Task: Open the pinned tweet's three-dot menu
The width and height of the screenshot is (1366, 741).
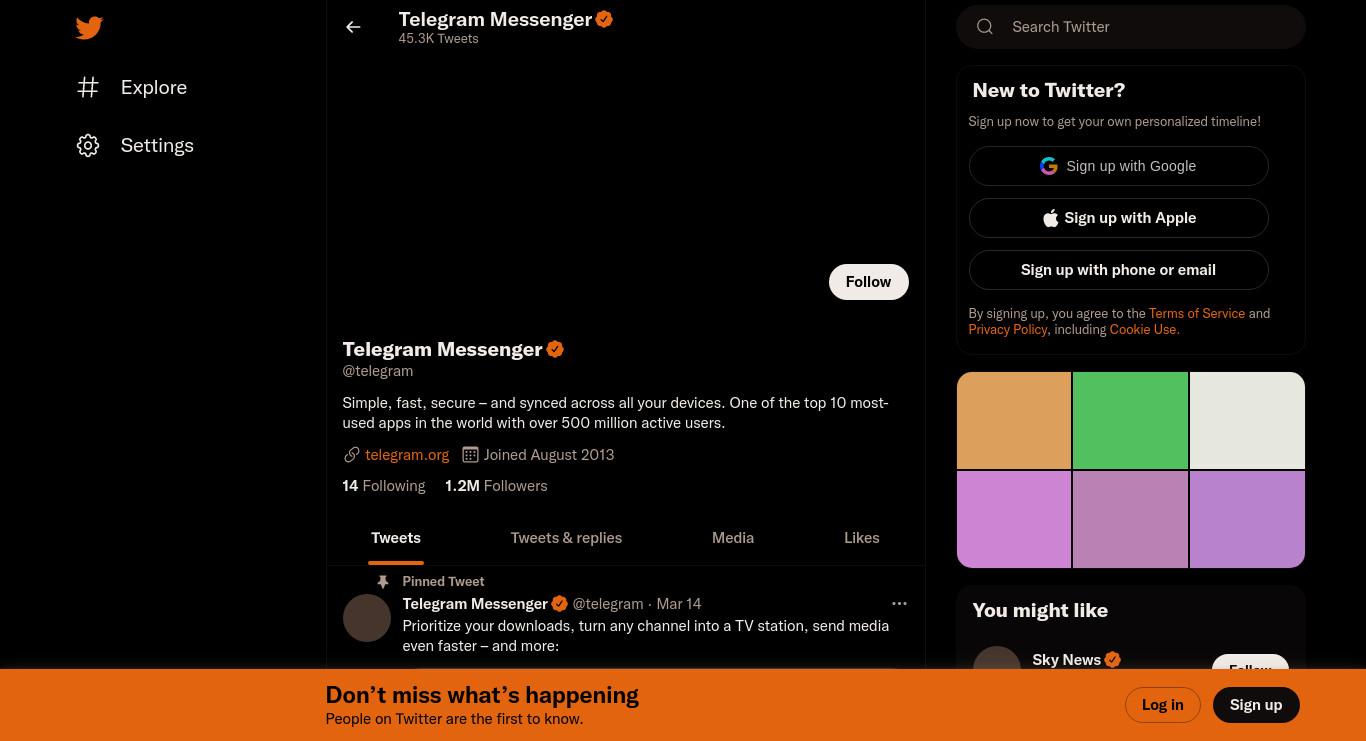Action: pyautogui.click(x=899, y=603)
